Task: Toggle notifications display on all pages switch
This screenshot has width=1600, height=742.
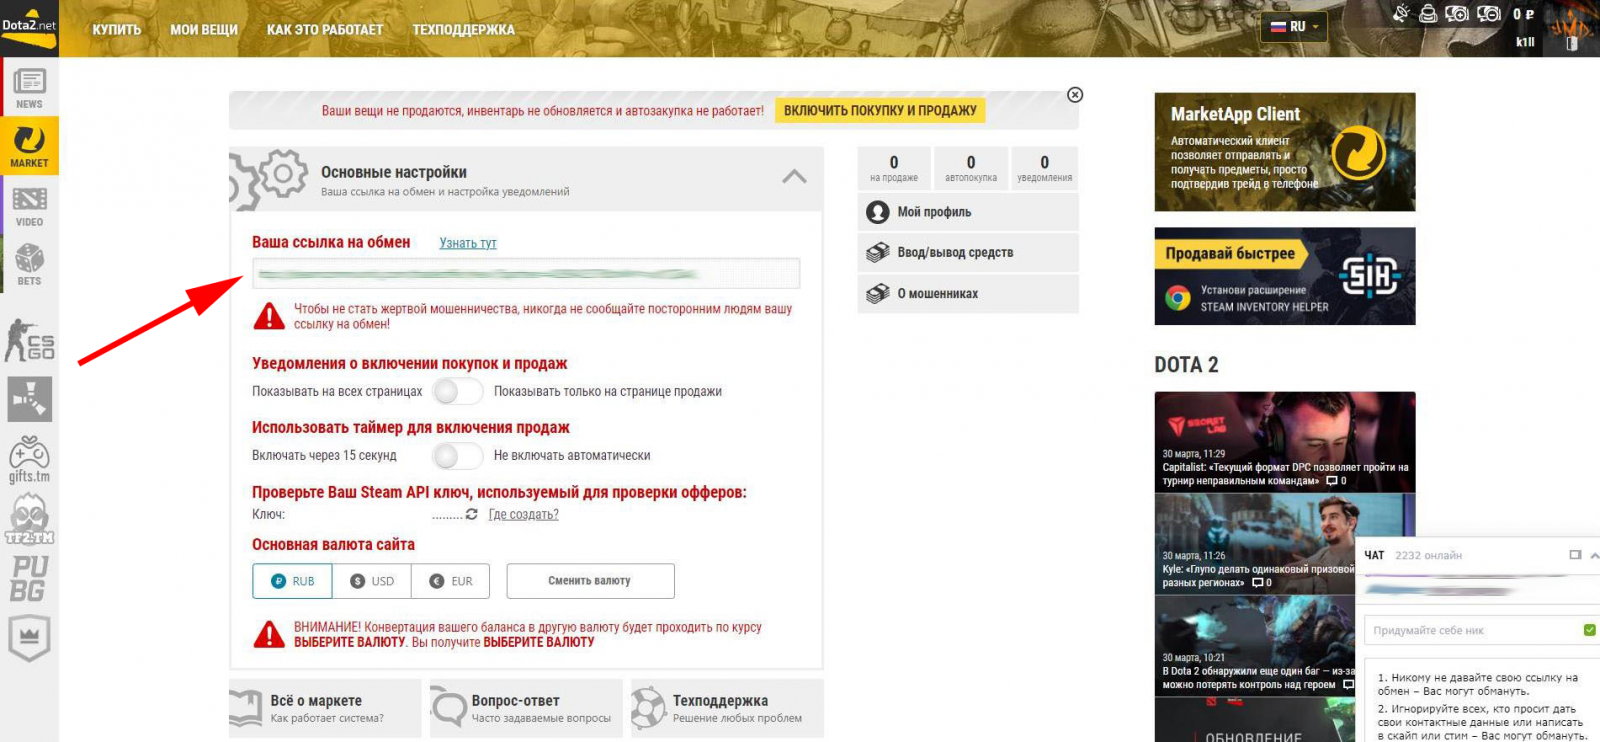Action: coord(458,391)
